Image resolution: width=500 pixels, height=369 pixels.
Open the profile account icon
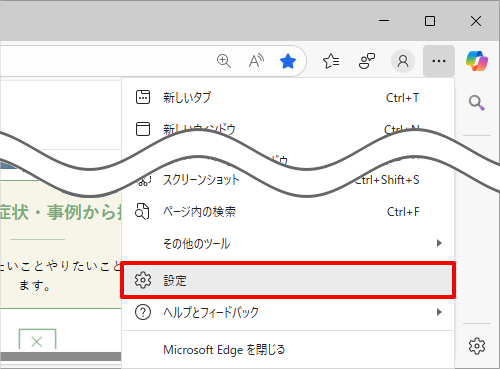tap(403, 61)
